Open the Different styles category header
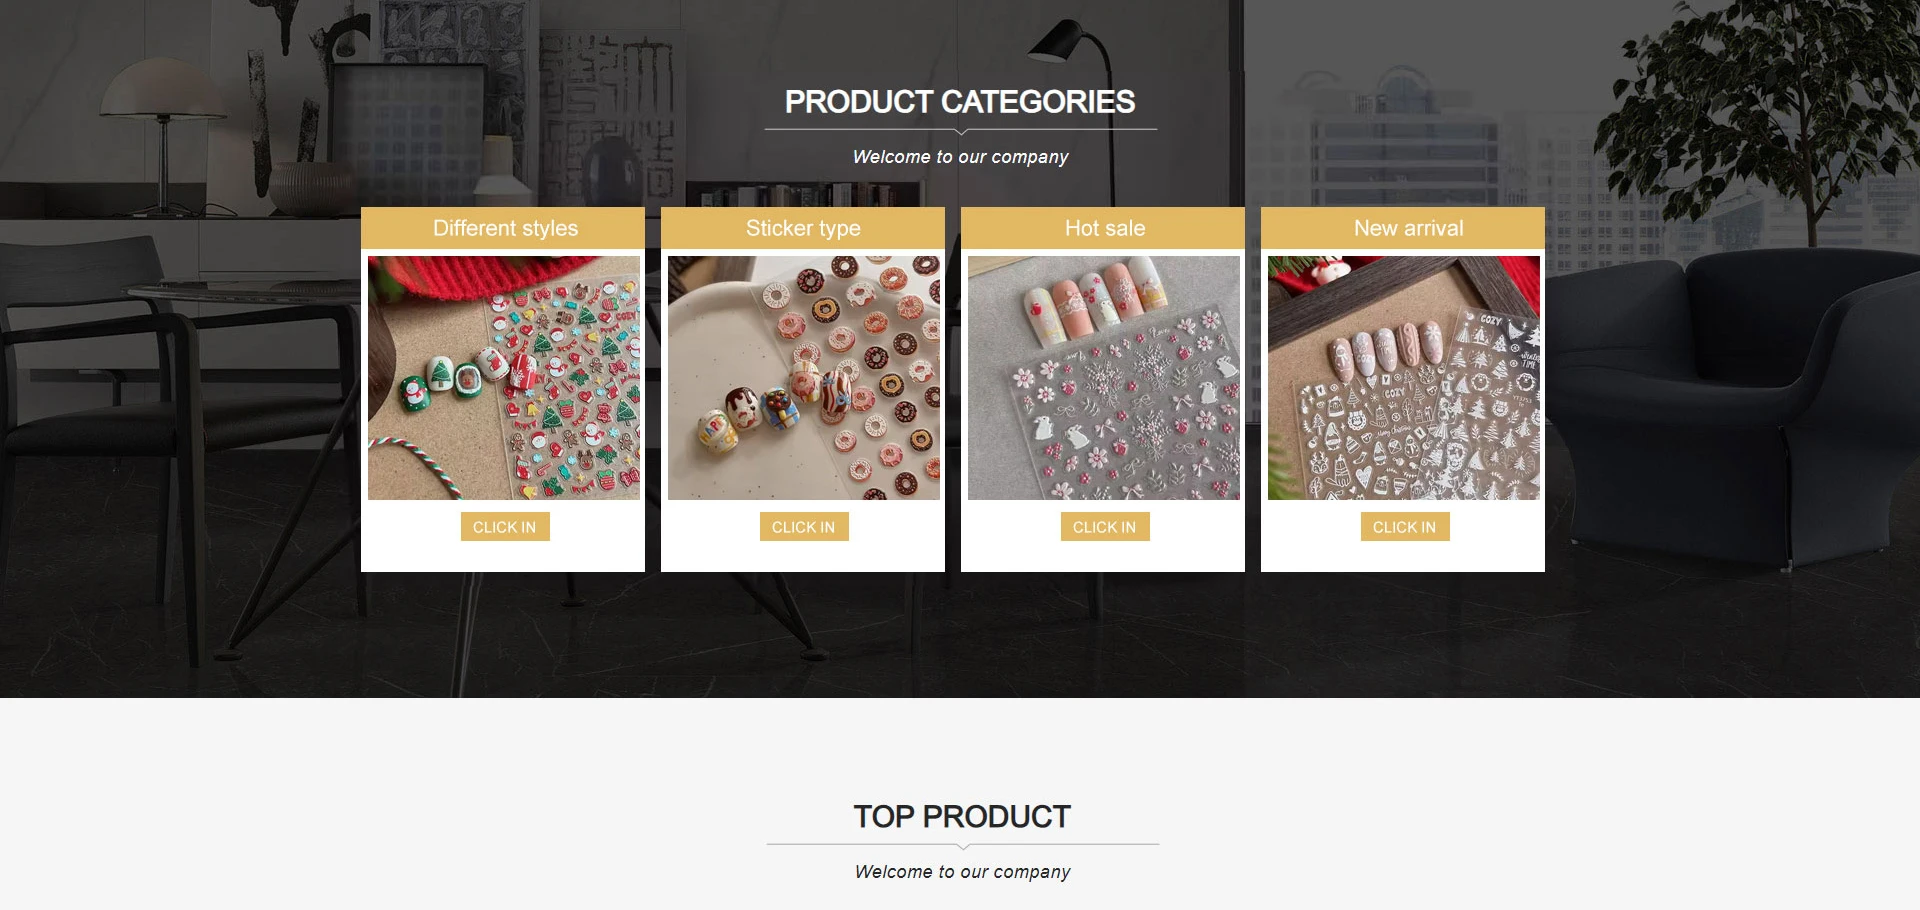1920x910 pixels. pyautogui.click(x=503, y=228)
